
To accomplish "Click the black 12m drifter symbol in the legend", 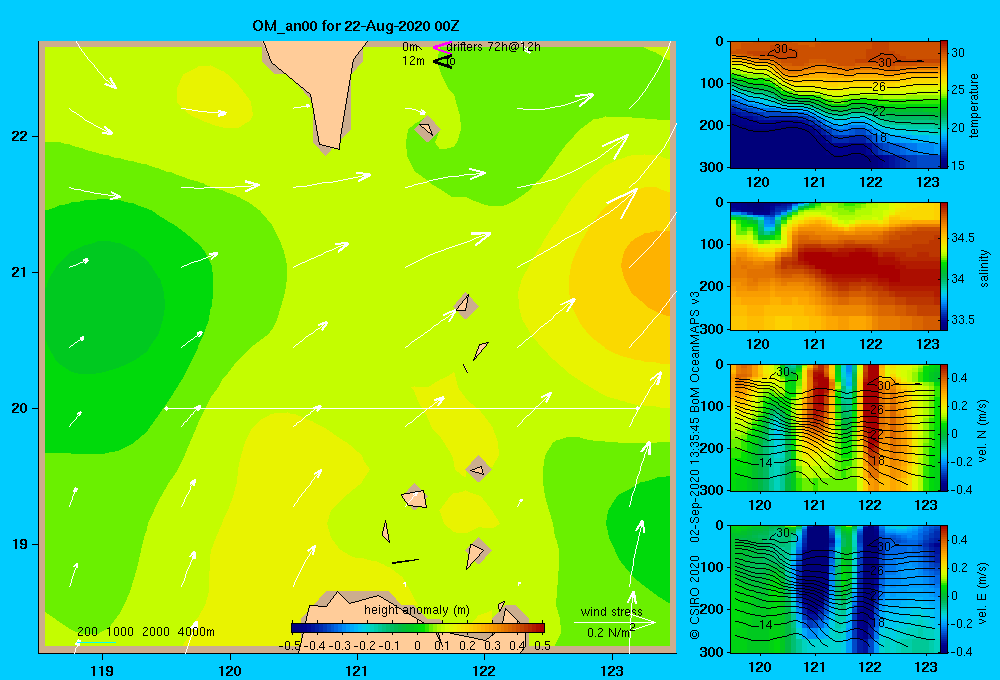I will point(443,61).
